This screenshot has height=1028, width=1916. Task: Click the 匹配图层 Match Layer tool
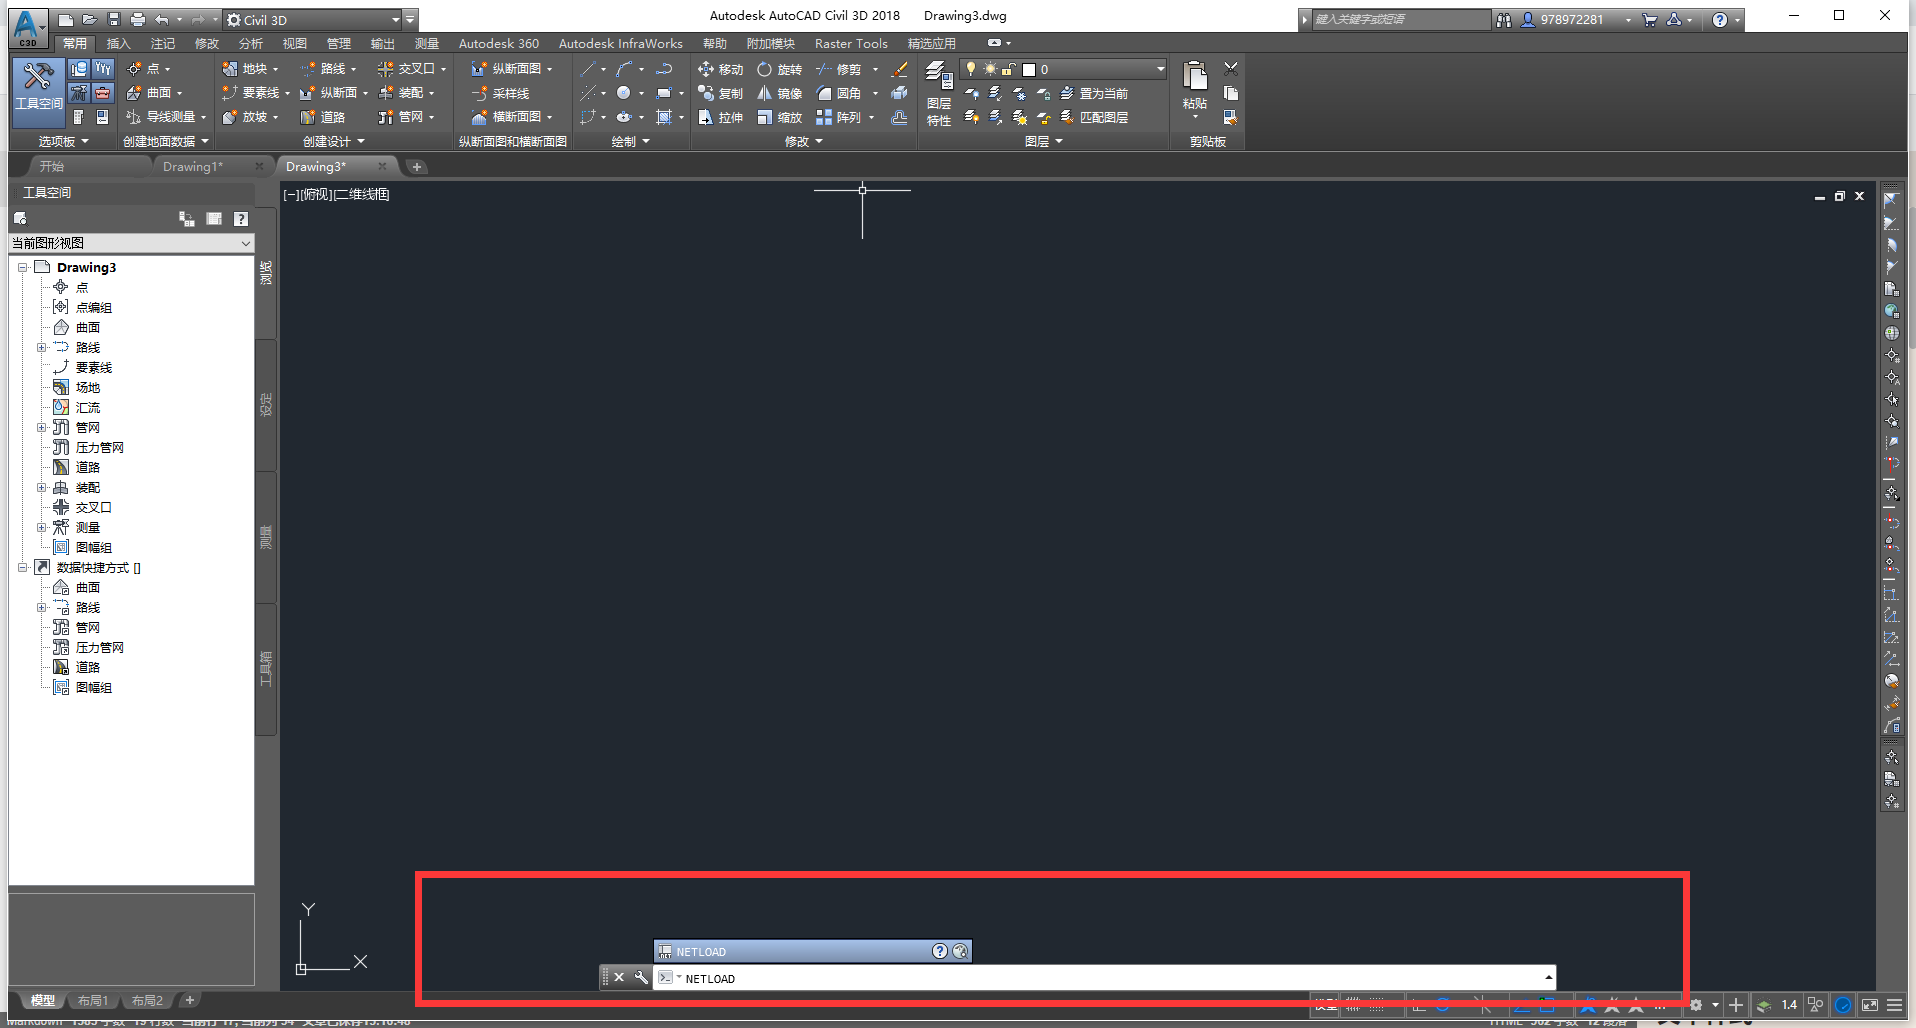pyautogui.click(x=1094, y=117)
